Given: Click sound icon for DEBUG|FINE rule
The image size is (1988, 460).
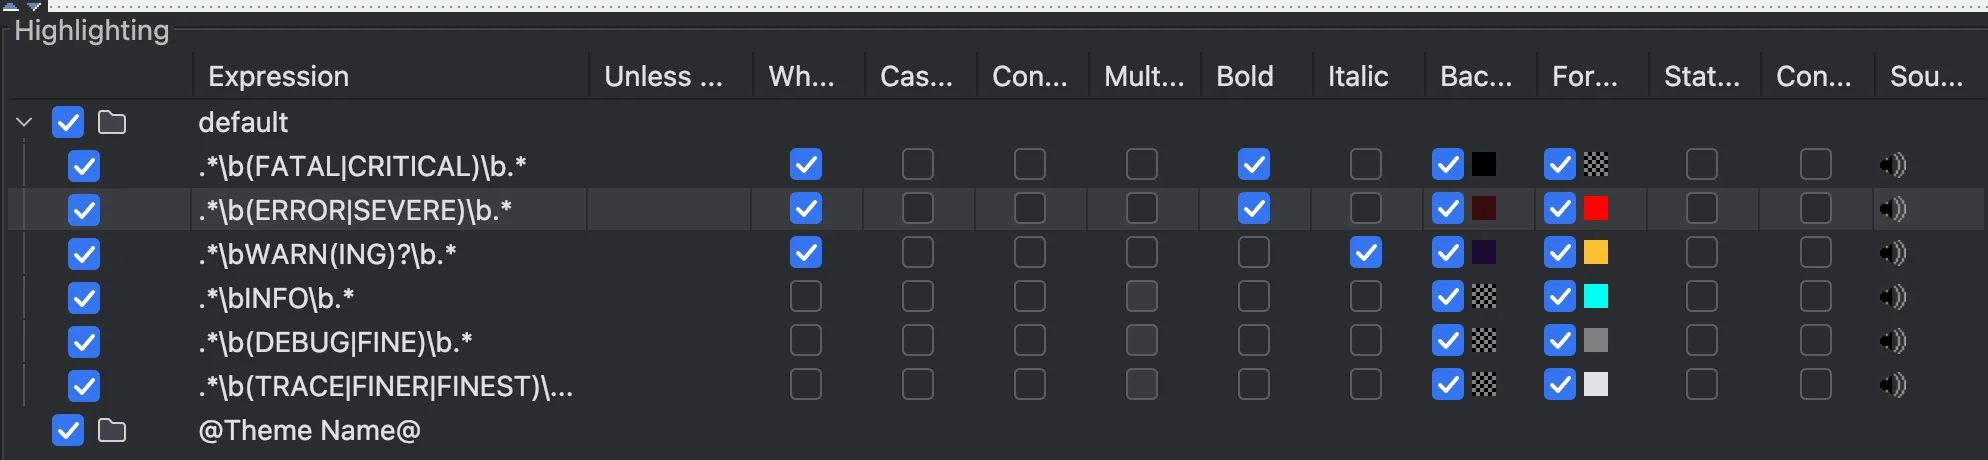Looking at the screenshot, I should click(x=1893, y=341).
